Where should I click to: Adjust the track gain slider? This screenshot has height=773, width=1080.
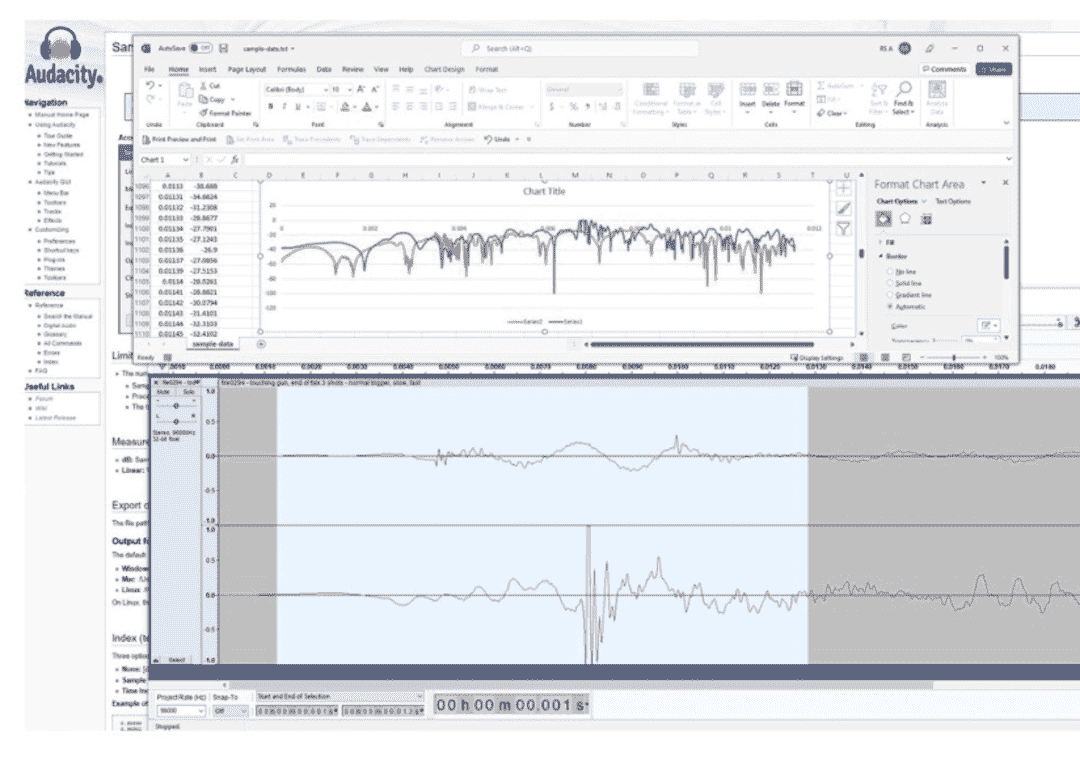point(176,406)
